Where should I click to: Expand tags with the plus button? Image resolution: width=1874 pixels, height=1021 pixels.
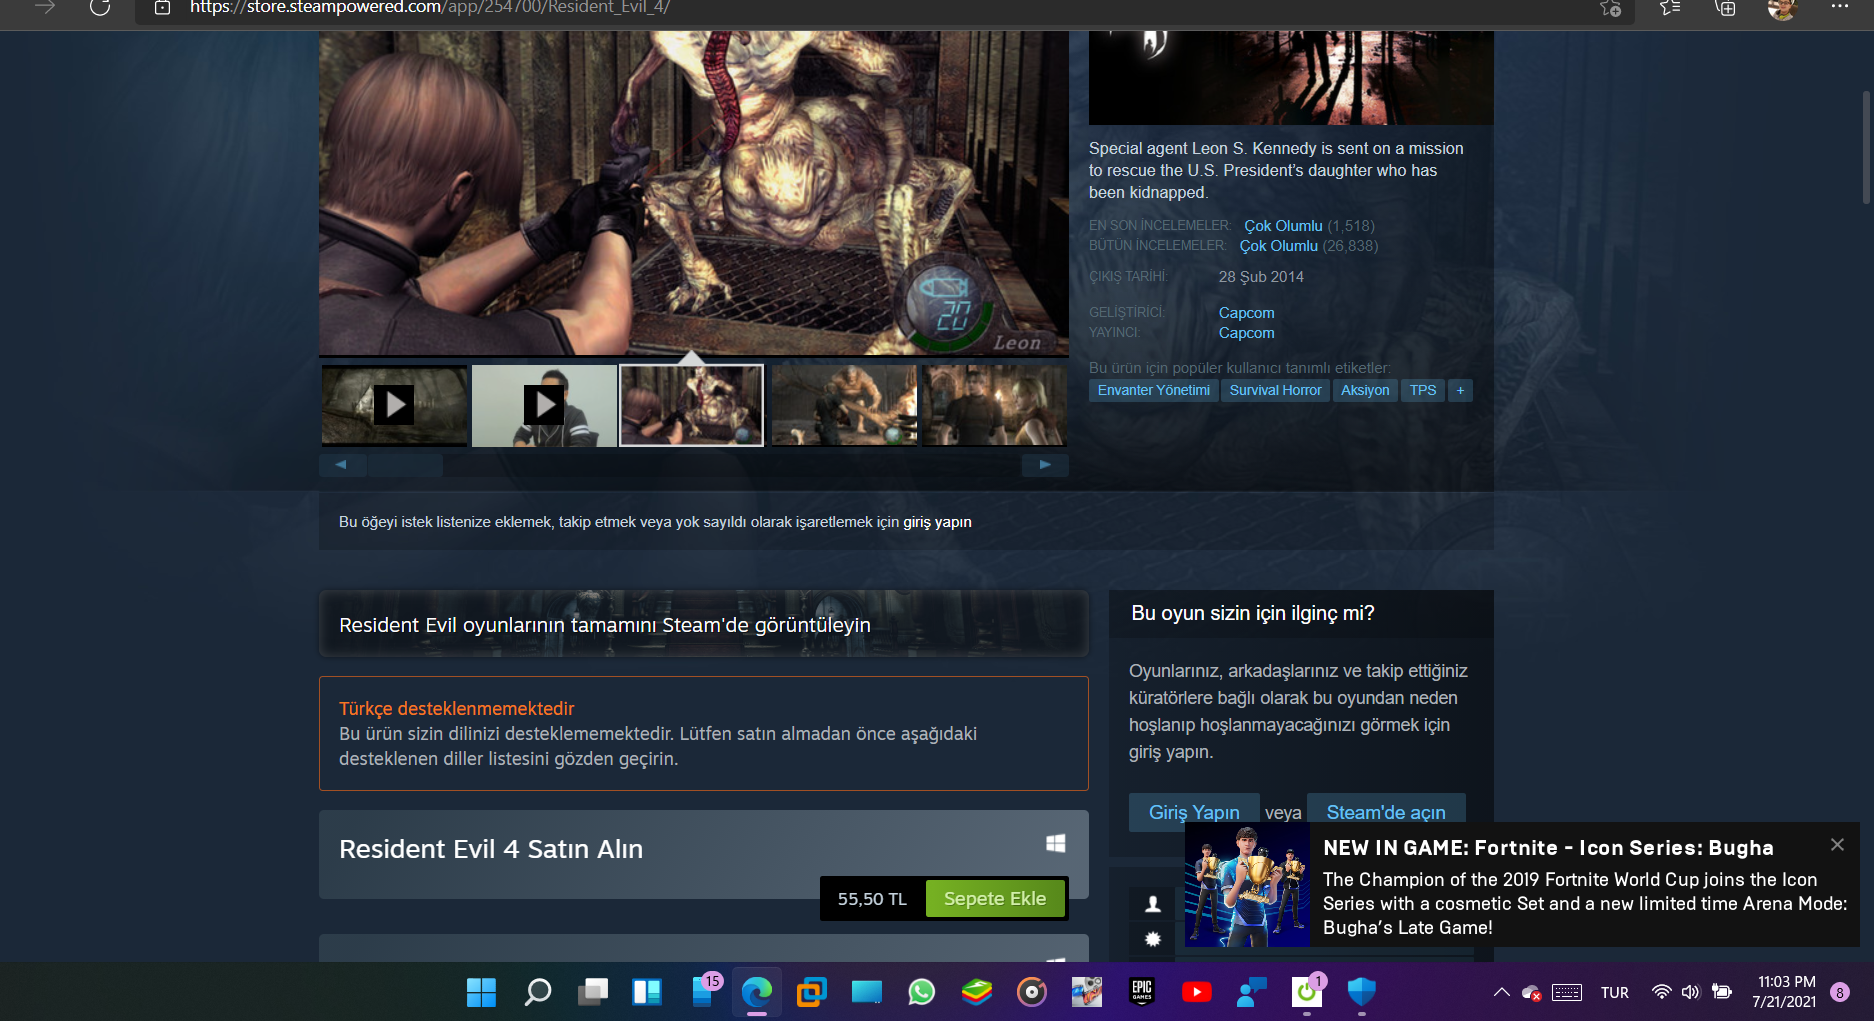1460,390
